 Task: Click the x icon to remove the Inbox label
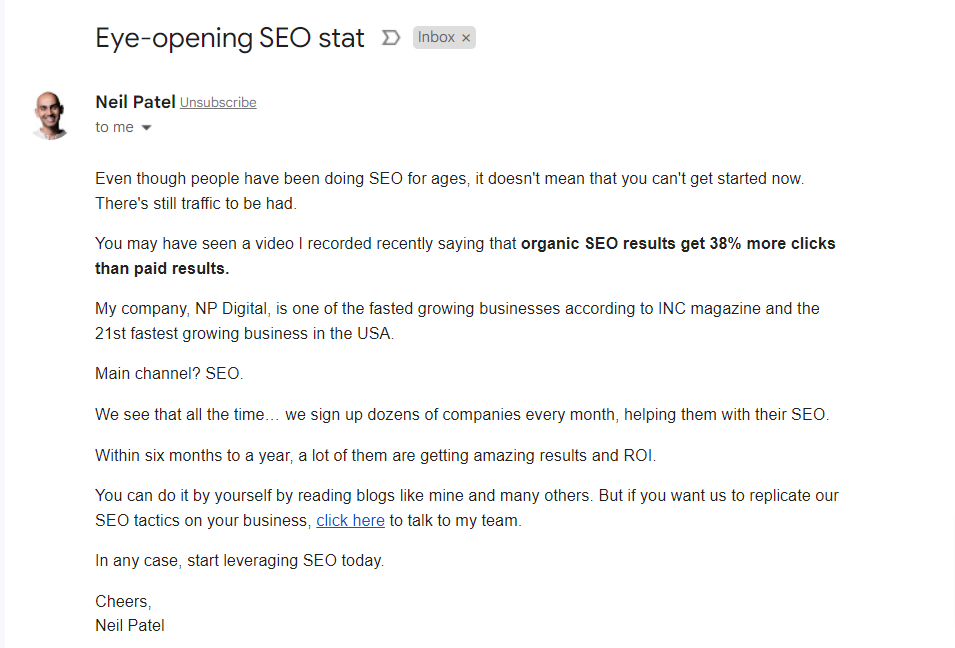[466, 36]
